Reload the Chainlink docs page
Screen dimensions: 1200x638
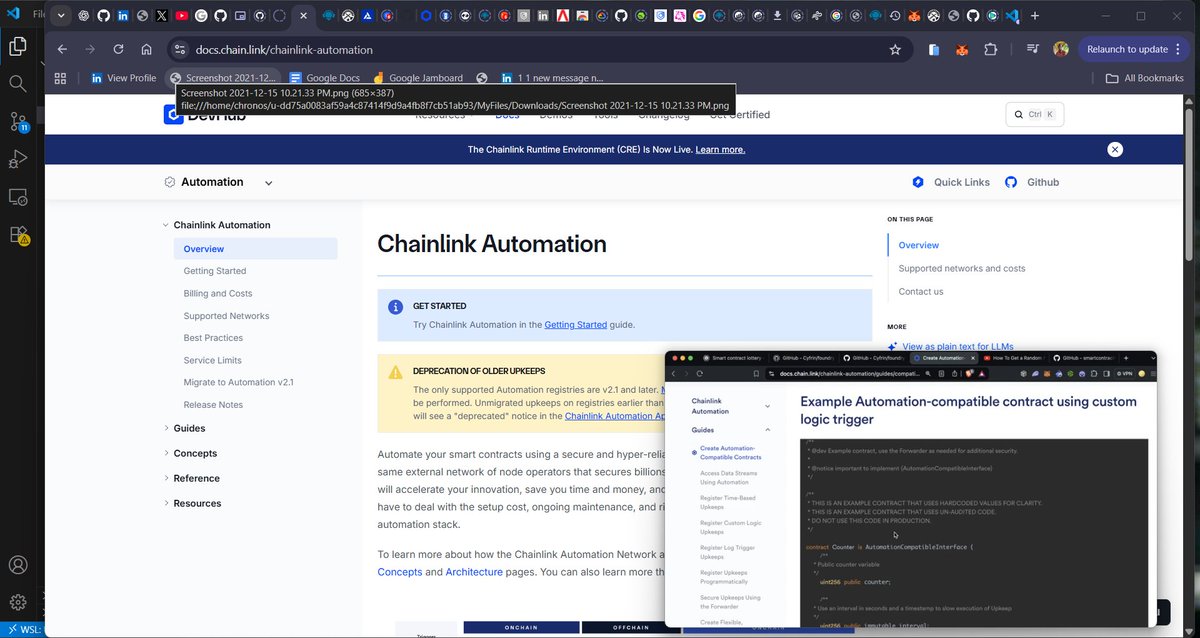click(x=118, y=49)
